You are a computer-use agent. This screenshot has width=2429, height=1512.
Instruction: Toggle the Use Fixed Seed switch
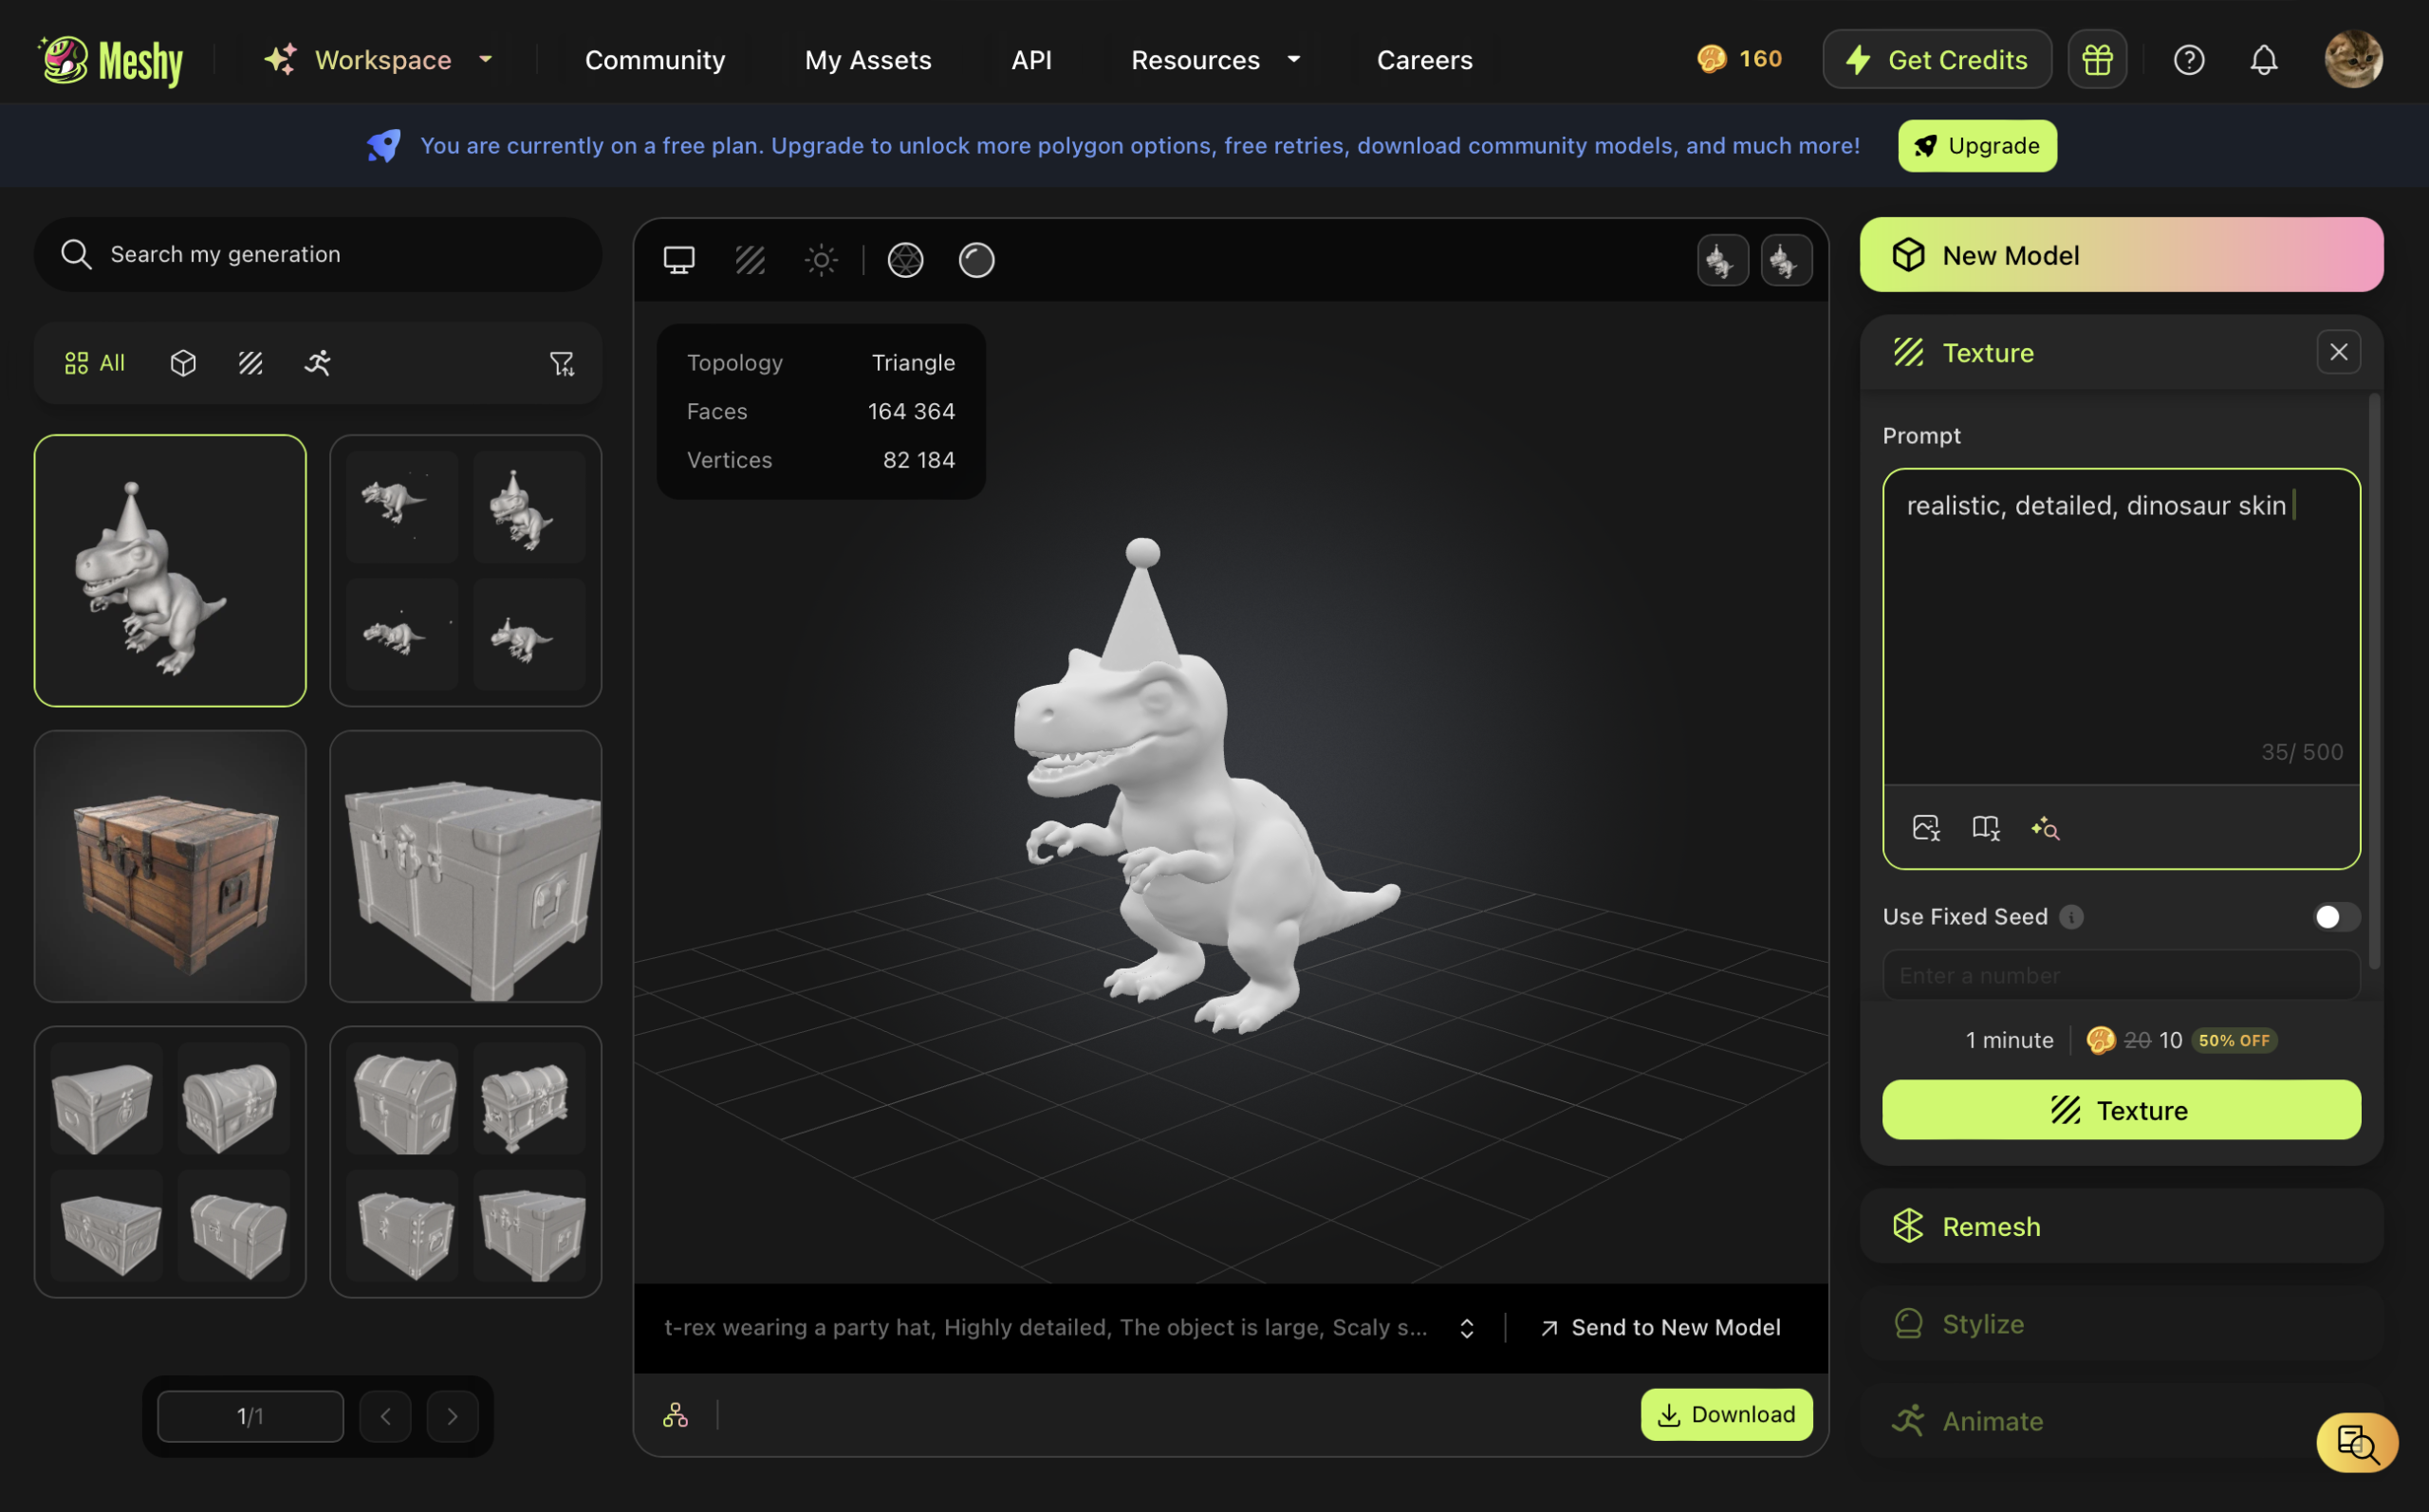[2335, 917]
